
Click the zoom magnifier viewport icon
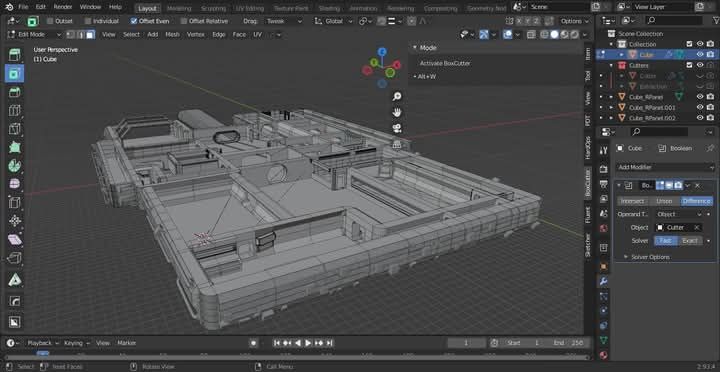coord(397,96)
